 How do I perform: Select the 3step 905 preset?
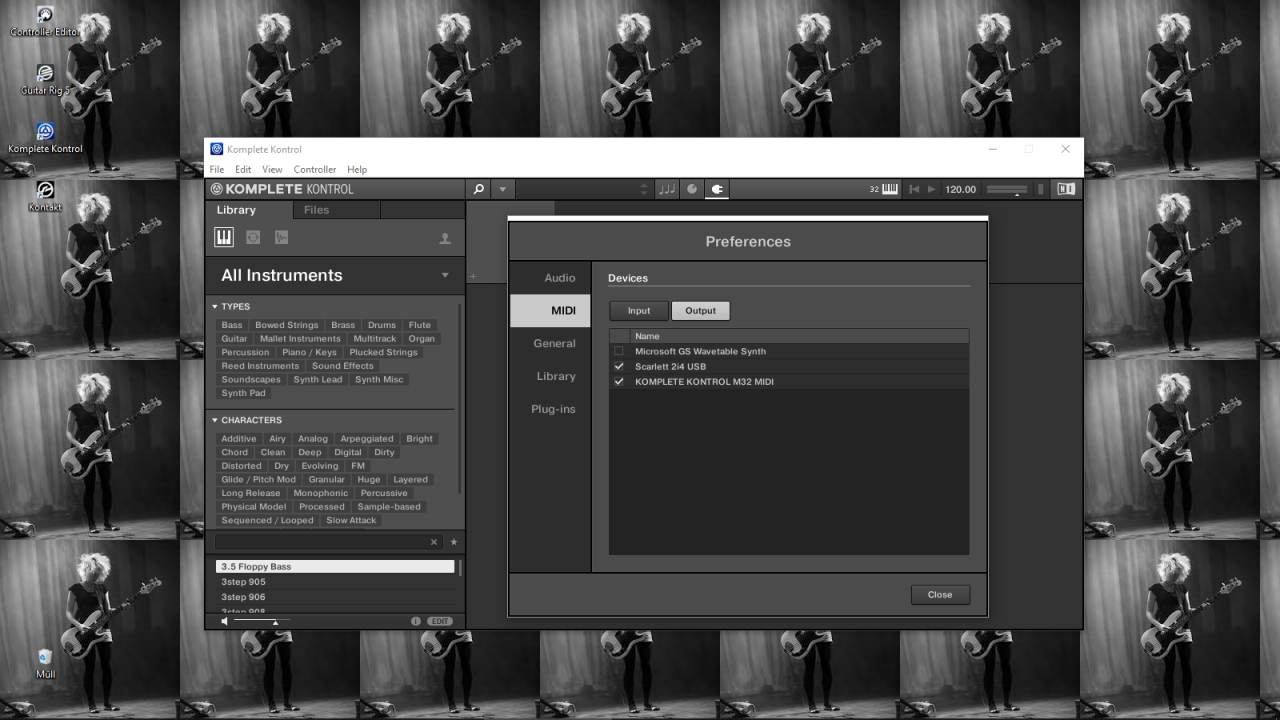(x=335, y=582)
